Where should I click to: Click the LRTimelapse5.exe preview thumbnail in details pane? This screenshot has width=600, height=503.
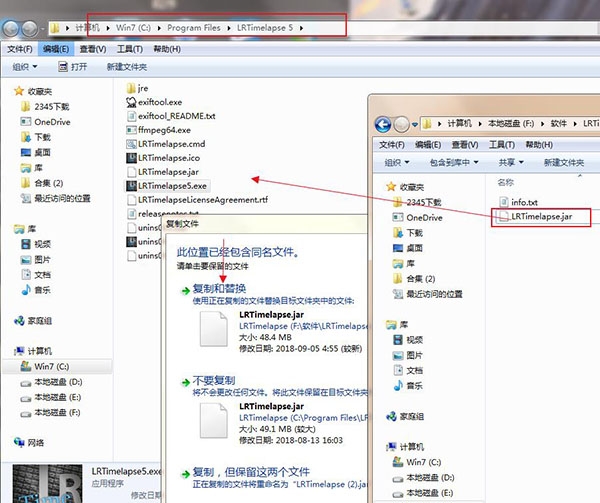click(x=47, y=483)
